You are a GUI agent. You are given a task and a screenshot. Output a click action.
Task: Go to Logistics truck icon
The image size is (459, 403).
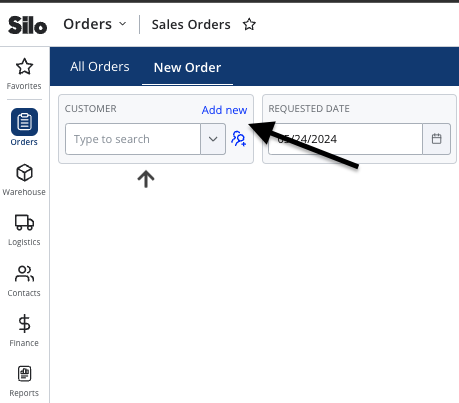point(24,222)
